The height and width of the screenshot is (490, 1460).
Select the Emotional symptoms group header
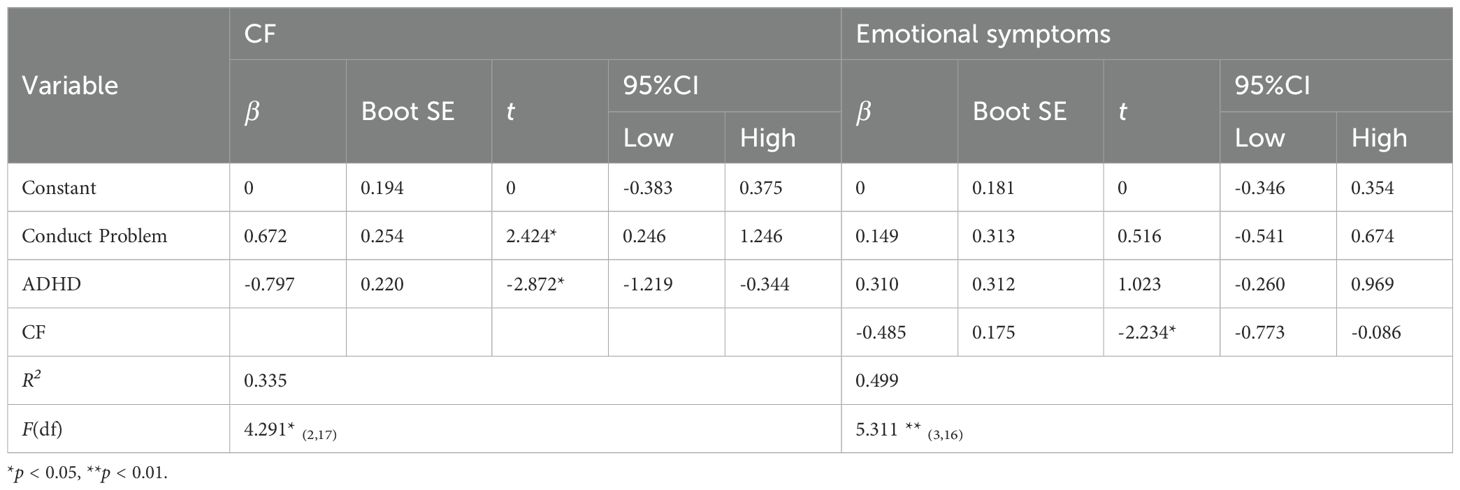click(982, 34)
